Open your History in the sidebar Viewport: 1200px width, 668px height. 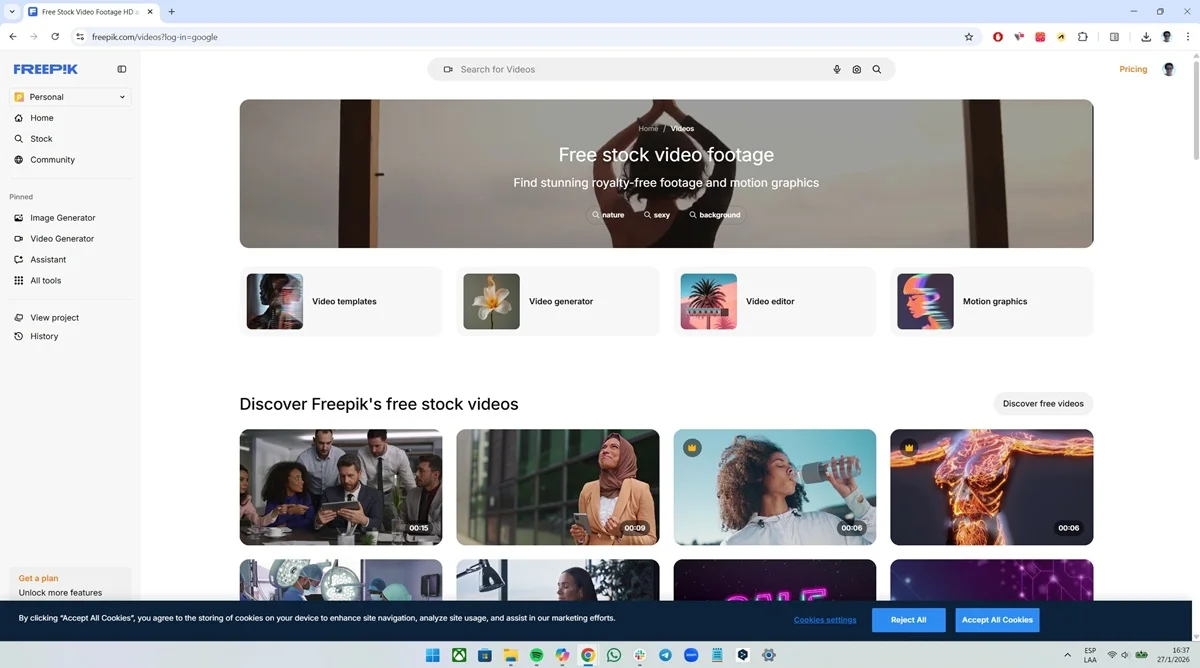click(43, 336)
